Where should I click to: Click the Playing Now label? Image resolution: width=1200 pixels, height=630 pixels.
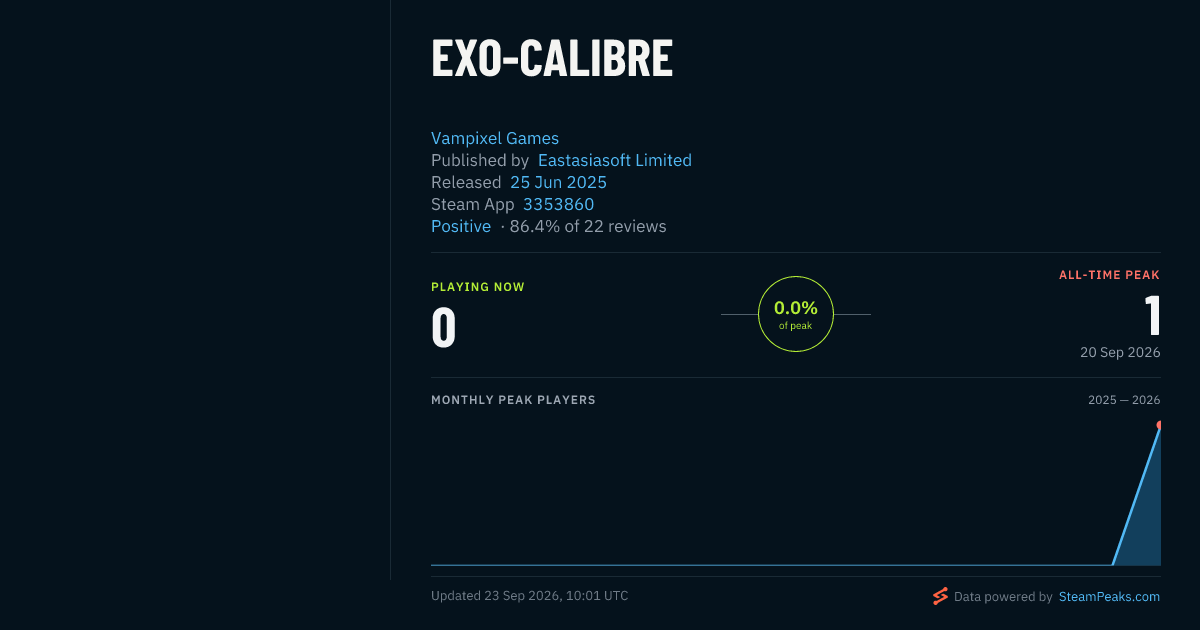pos(478,287)
